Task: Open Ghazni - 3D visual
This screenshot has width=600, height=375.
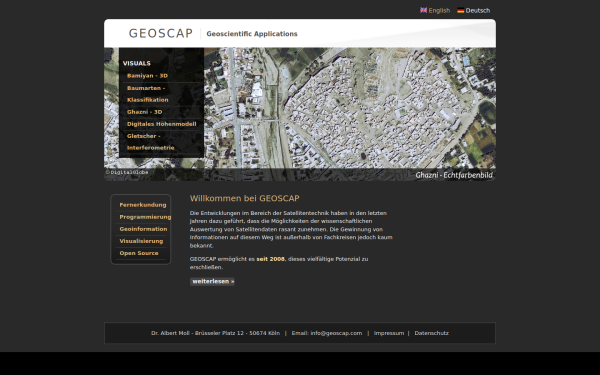Action: pos(145,112)
